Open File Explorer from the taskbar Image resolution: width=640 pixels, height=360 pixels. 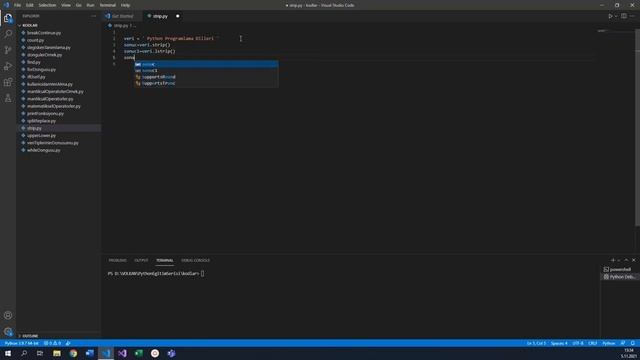tap(57, 353)
